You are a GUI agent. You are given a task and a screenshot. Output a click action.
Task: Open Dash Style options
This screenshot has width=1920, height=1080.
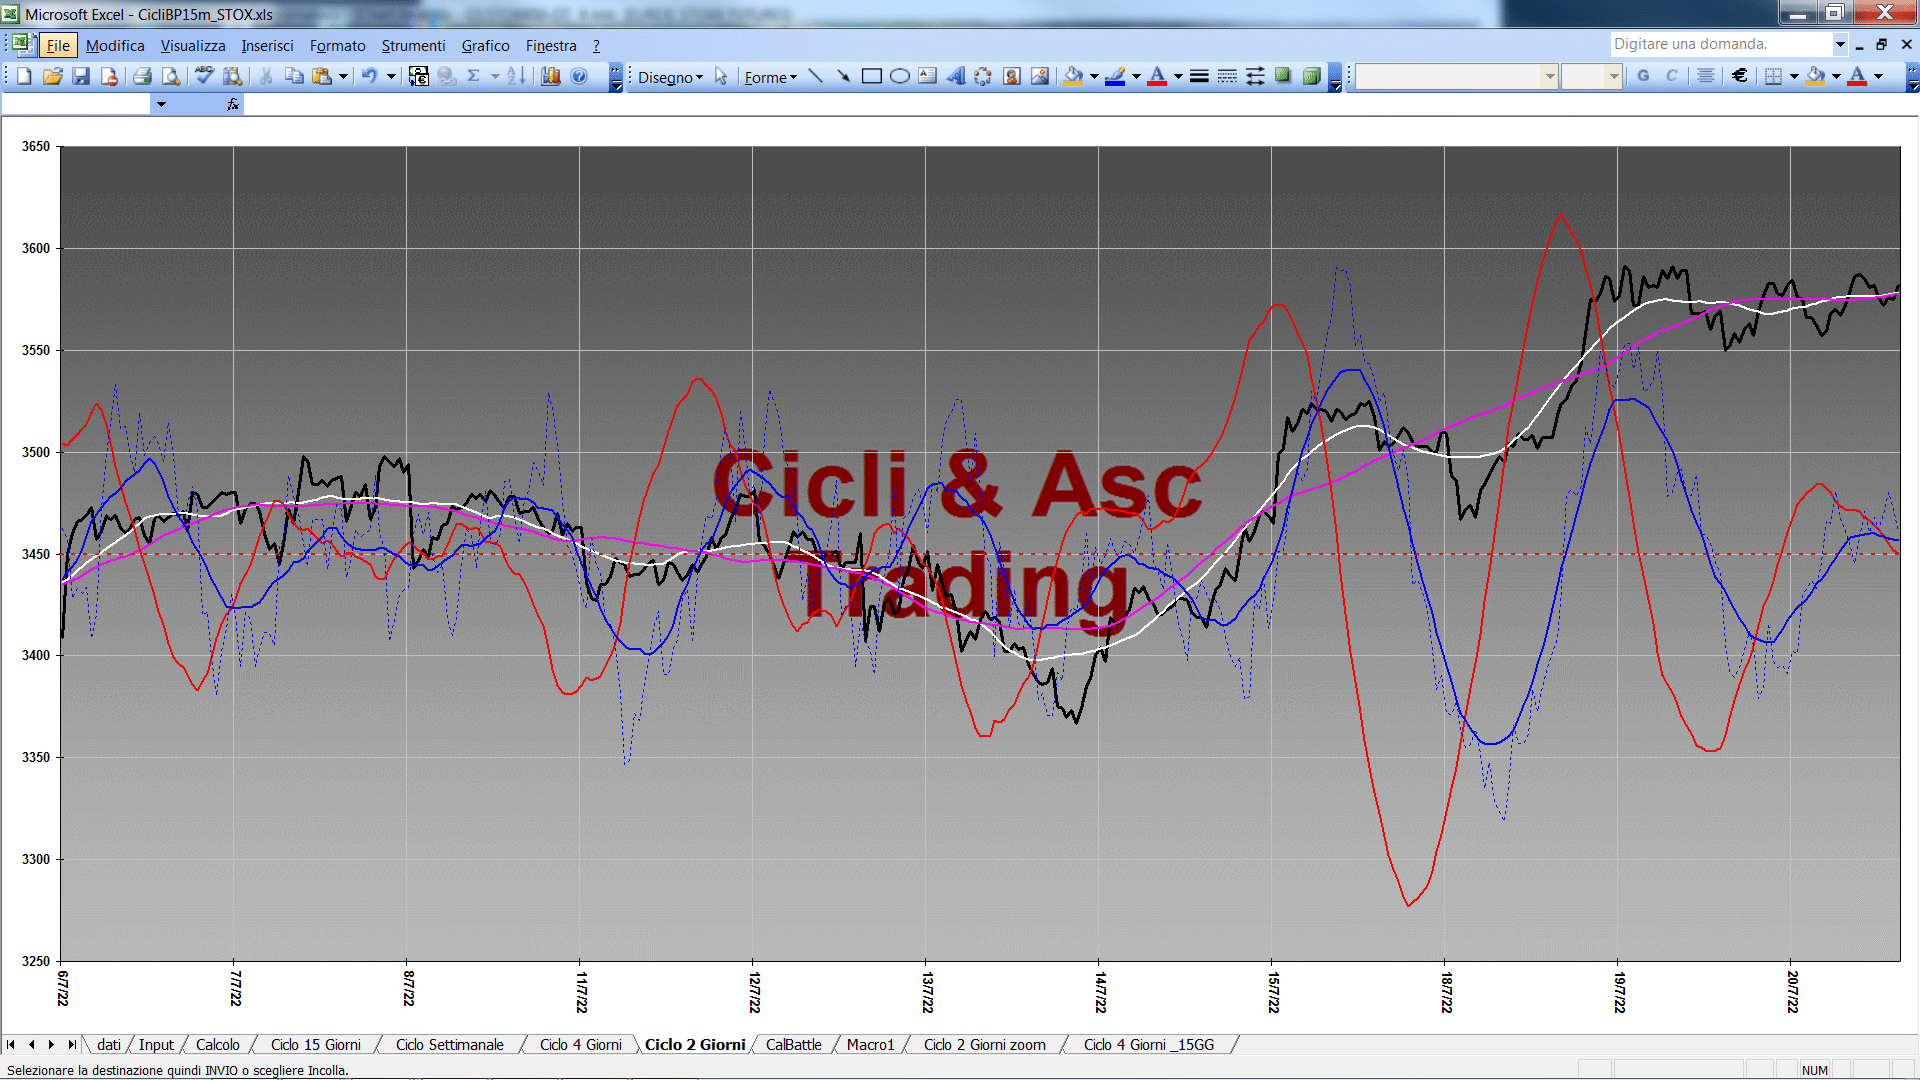(1227, 76)
